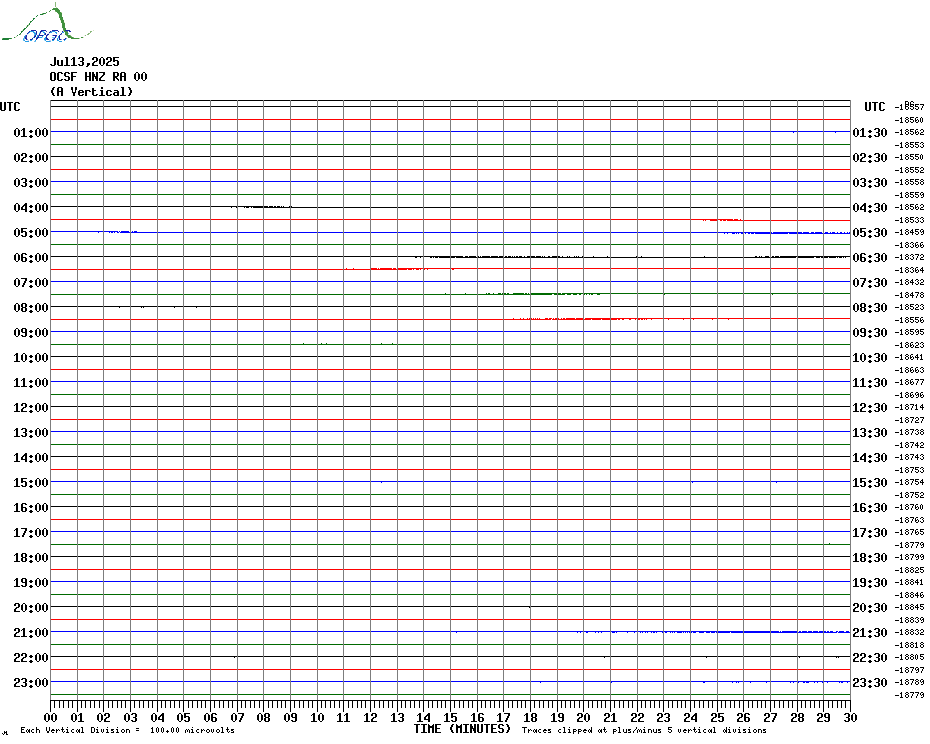This screenshot has width=930, height=744.
Task: Click the offset value -18832
Action: [910, 632]
